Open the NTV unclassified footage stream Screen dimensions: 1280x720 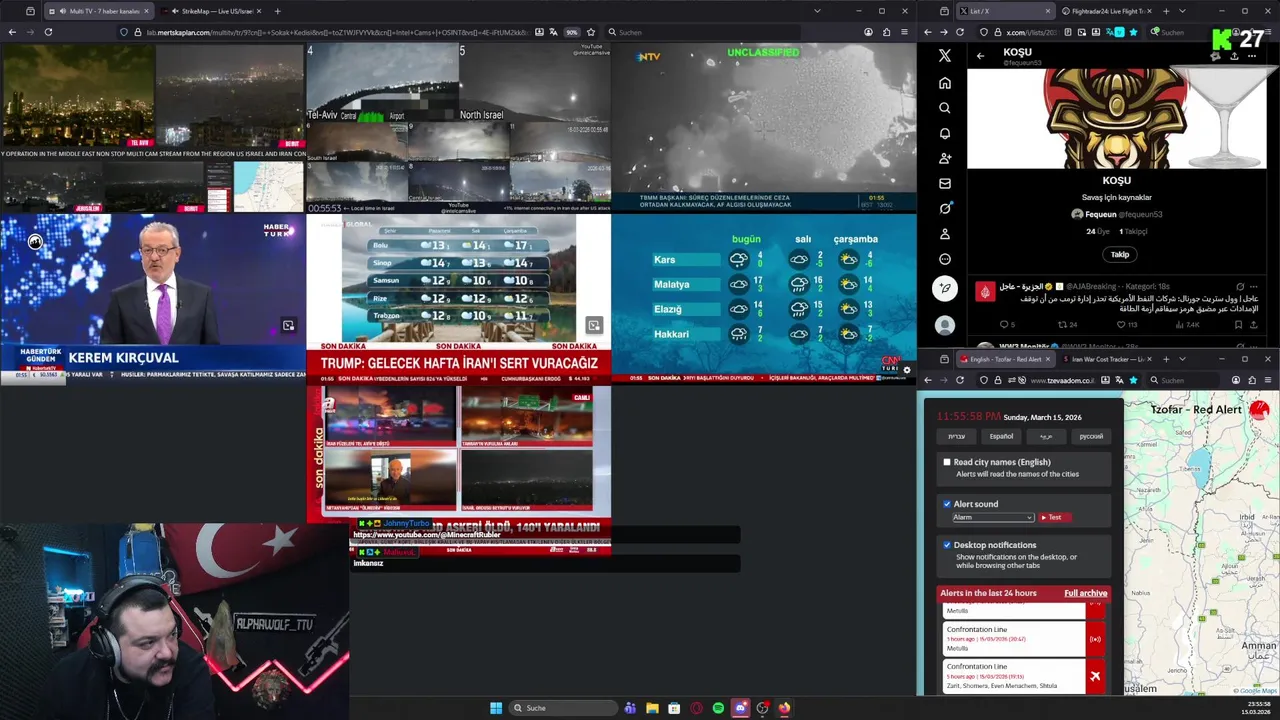763,127
